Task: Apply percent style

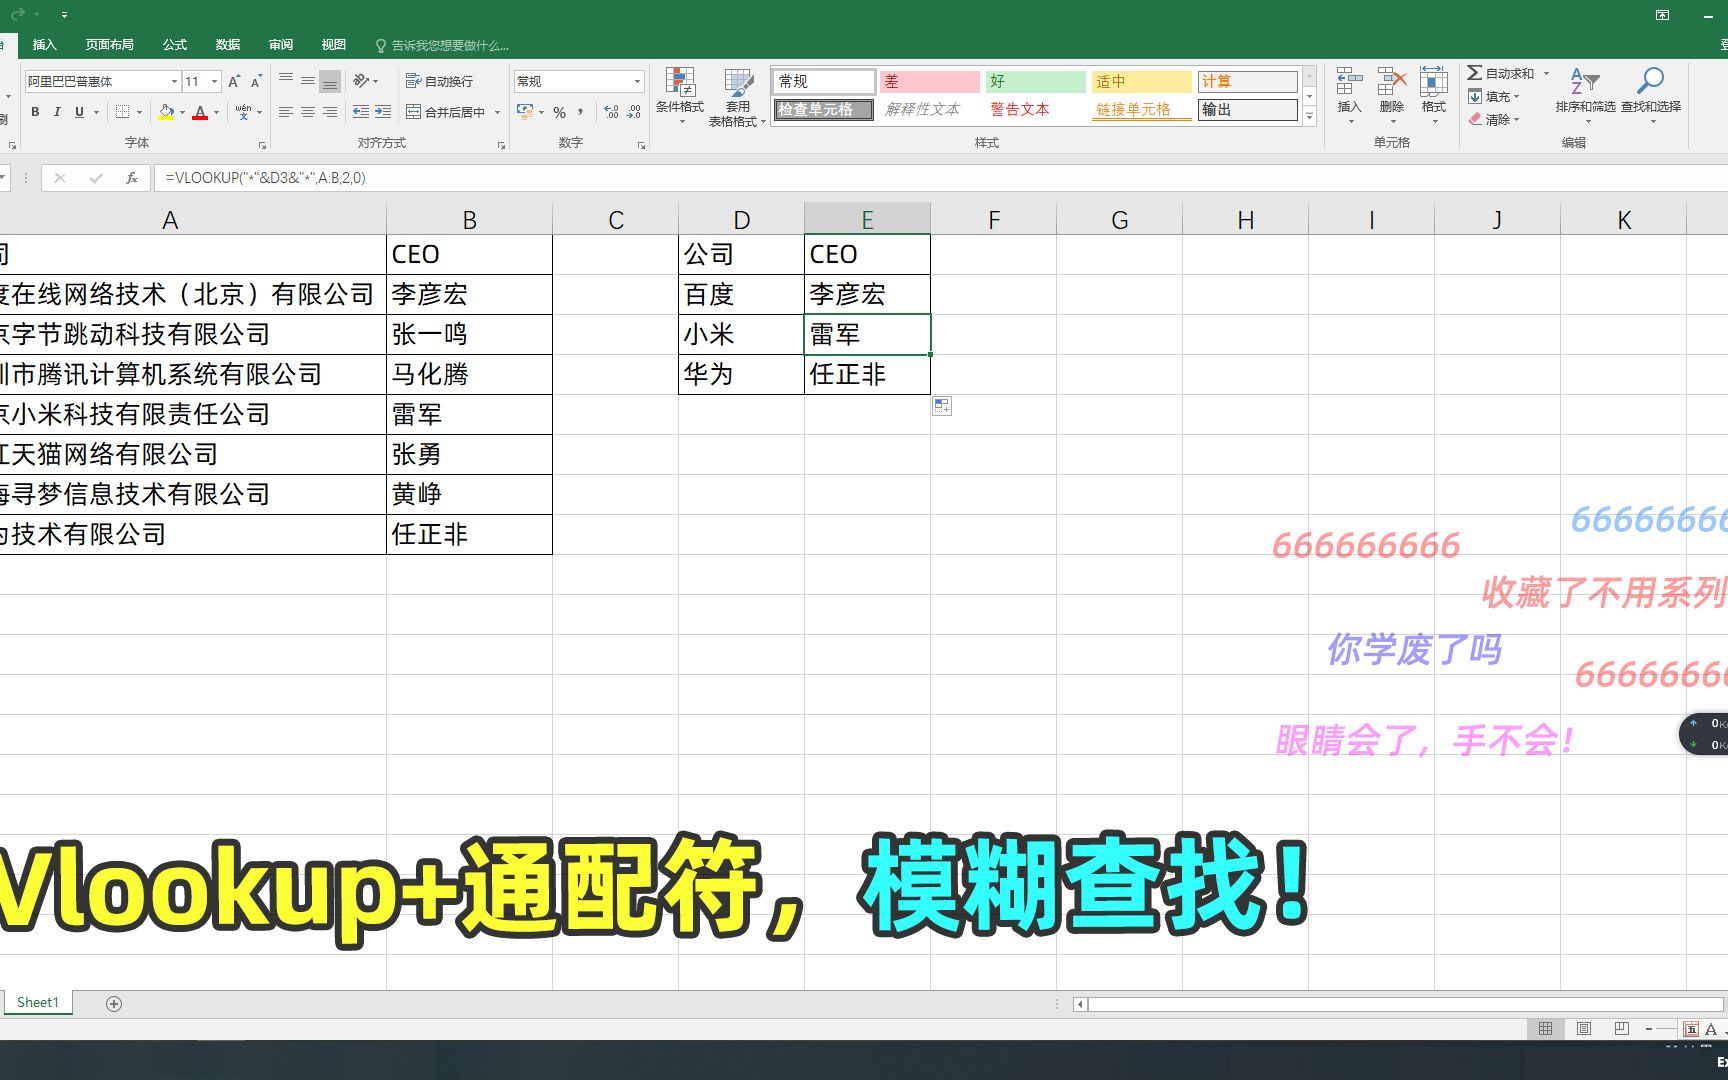Action: click(560, 112)
